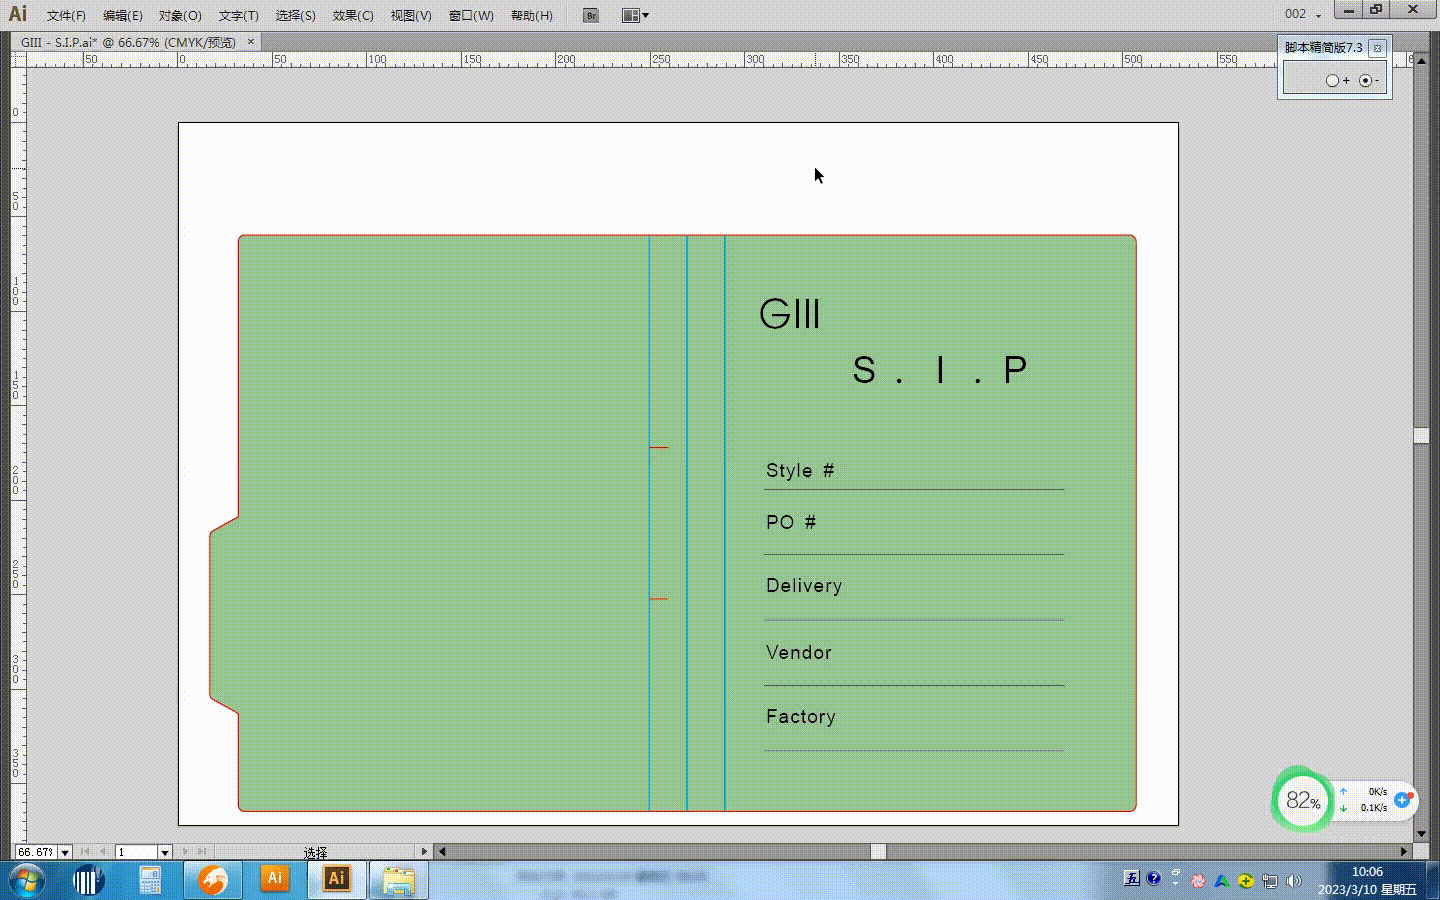Click the volume speaker tray icon
The width and height of the screenshot is (1440, 900).
[1294, 881]
